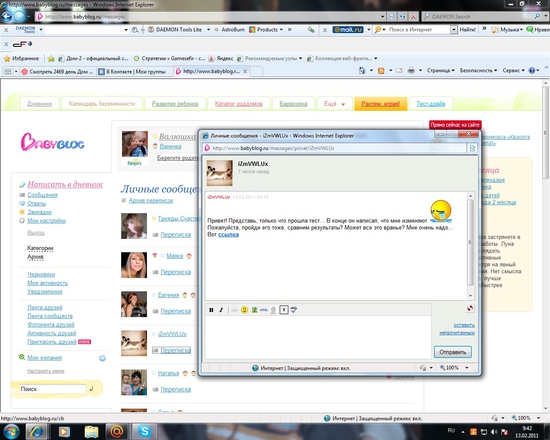Click Найти! button in Mail.ru toolbar
This screenshot has height=440, width=550.
[x=468, y=30]
